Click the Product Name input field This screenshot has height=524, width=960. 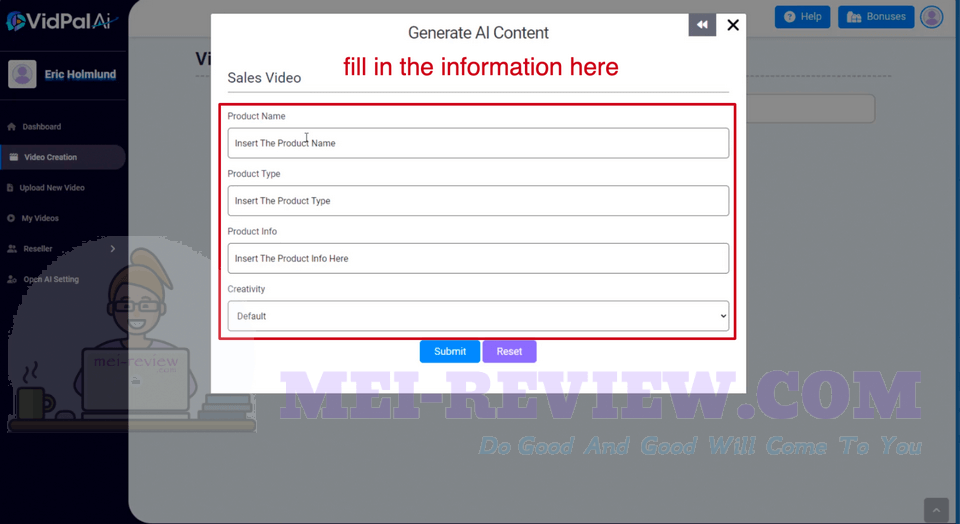pos(478,143)
